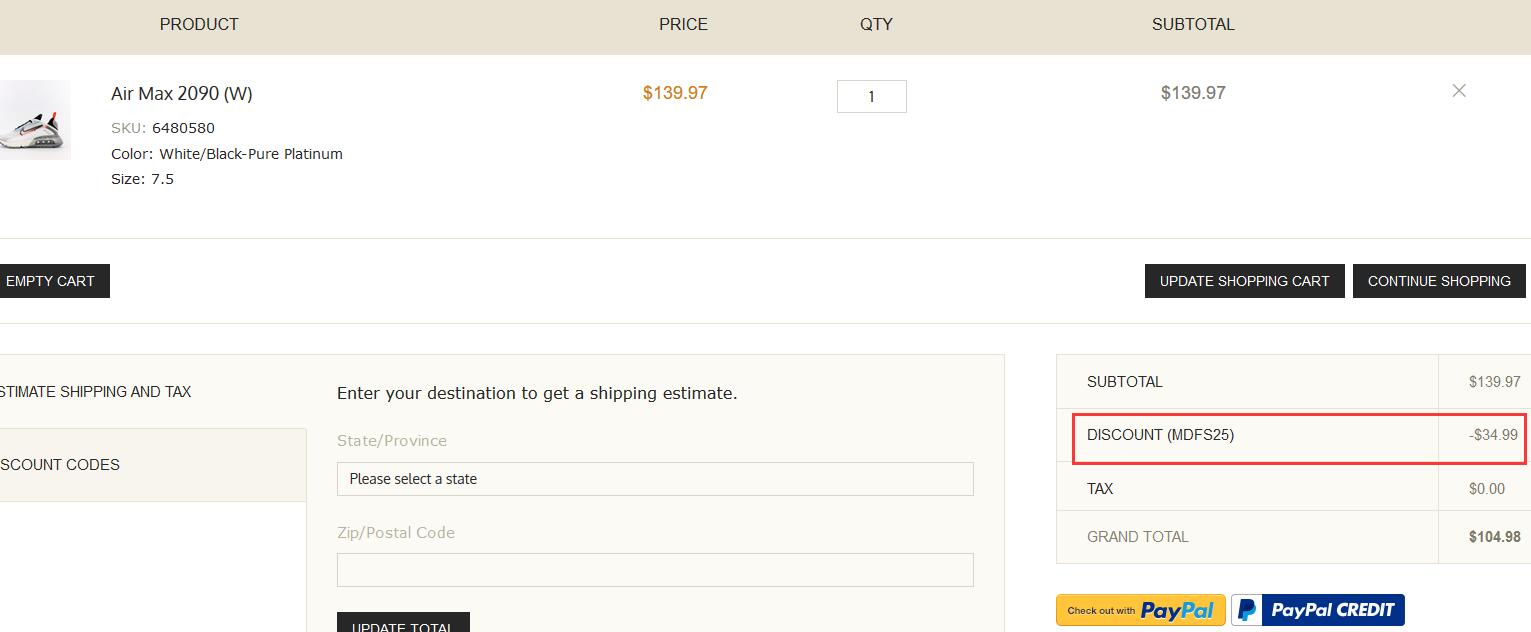
Task: Empty the cart
Action: click(52, 281)
